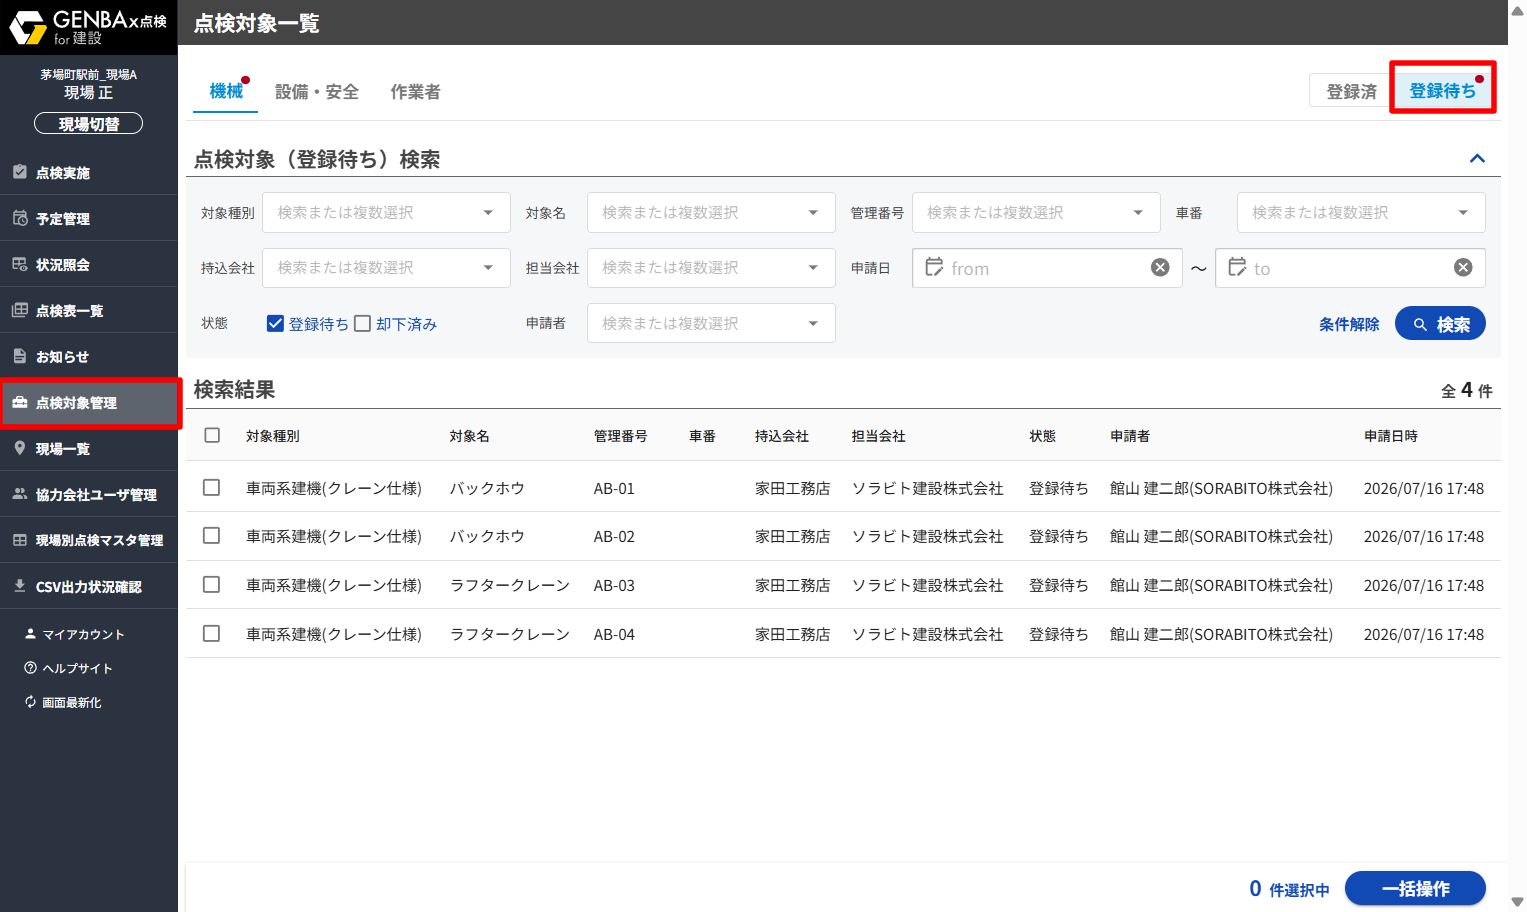
Task: Click the CSV出力状況確認 download icon
Action: [x=20, y=586]
